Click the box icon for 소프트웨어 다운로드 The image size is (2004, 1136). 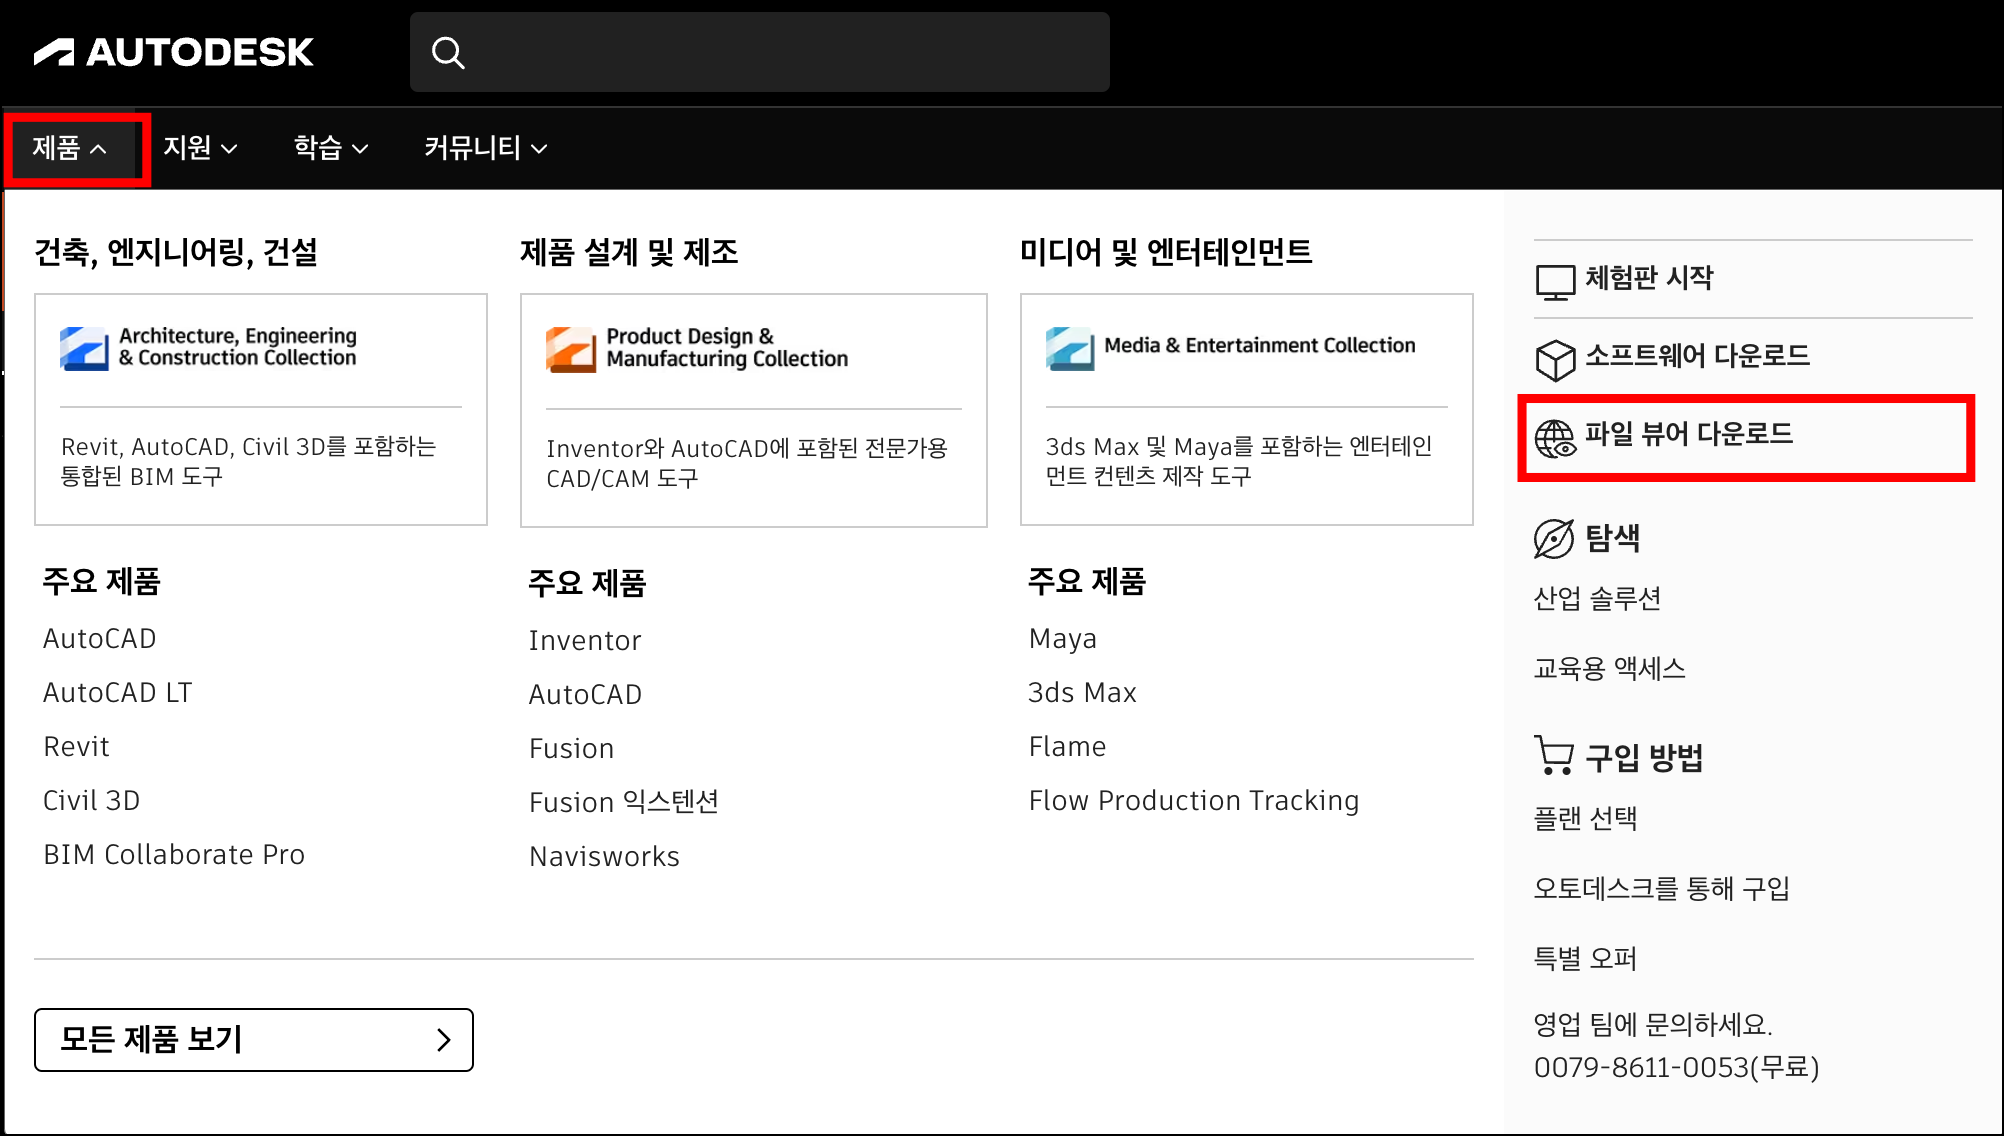pyautogui.click(x=1555, y=359)
